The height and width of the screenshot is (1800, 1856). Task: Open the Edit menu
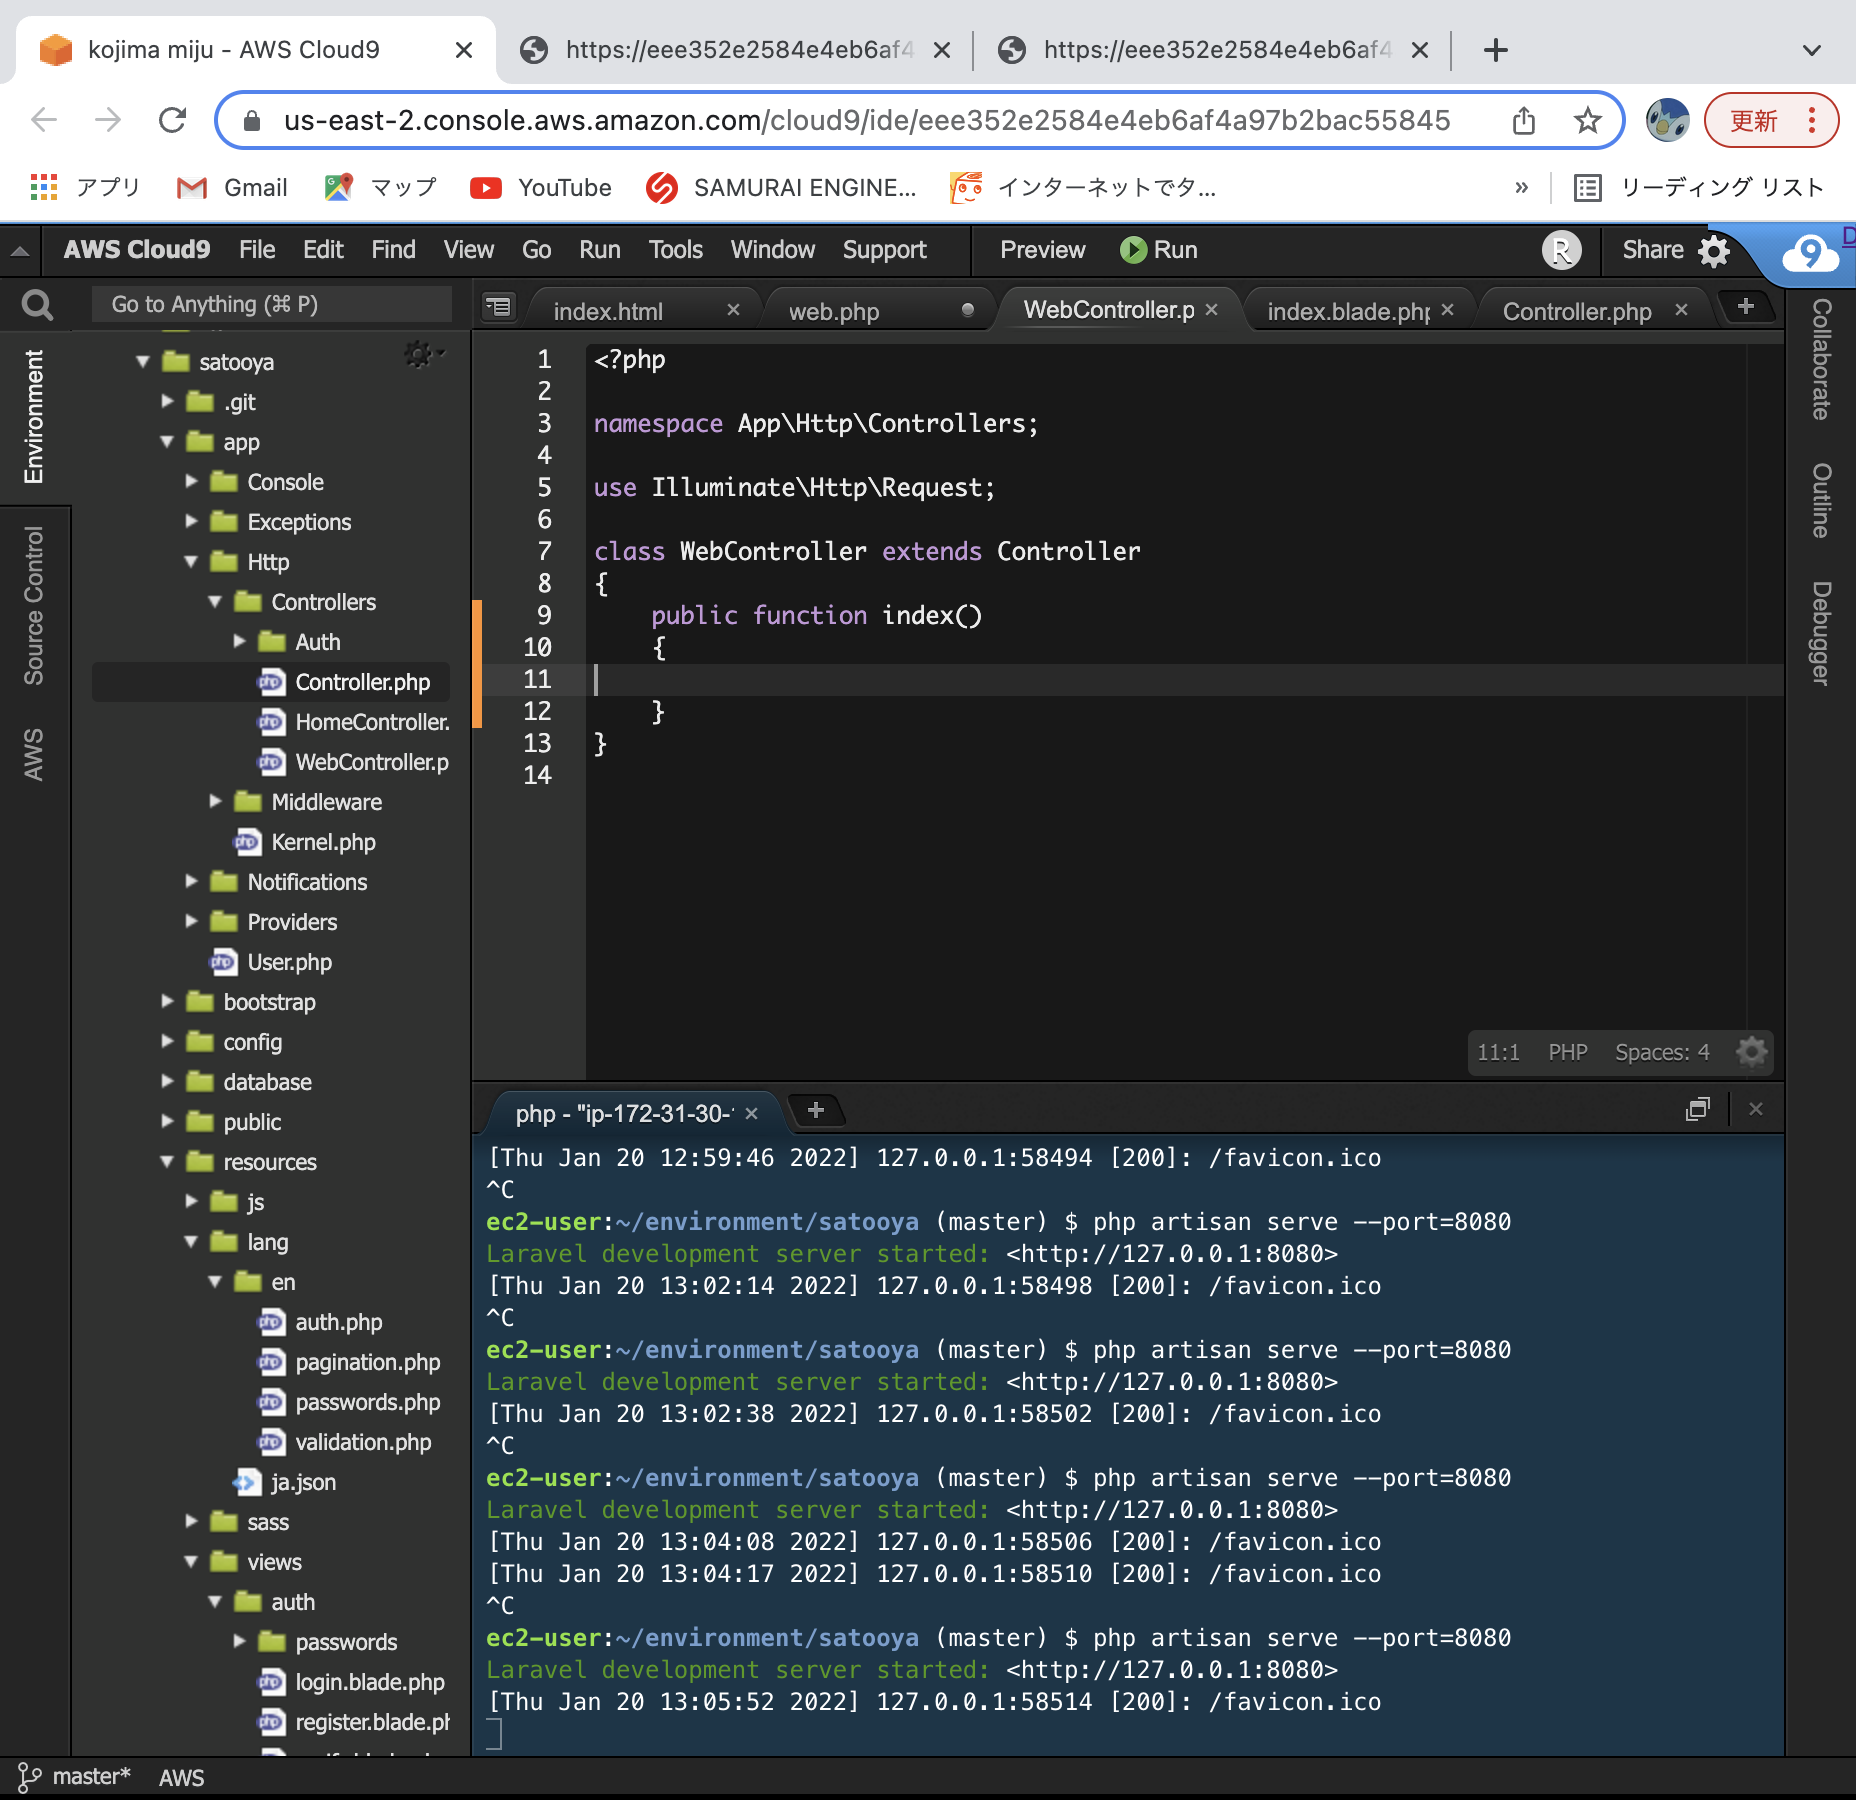click(323, 250)
